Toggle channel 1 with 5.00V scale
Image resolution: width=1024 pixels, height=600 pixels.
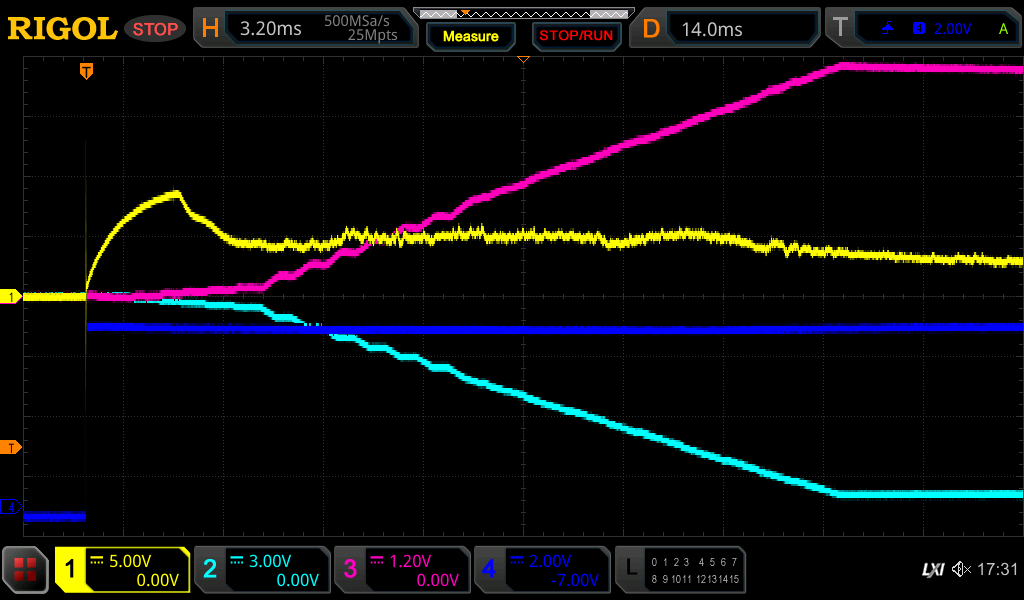pos(122,569)
